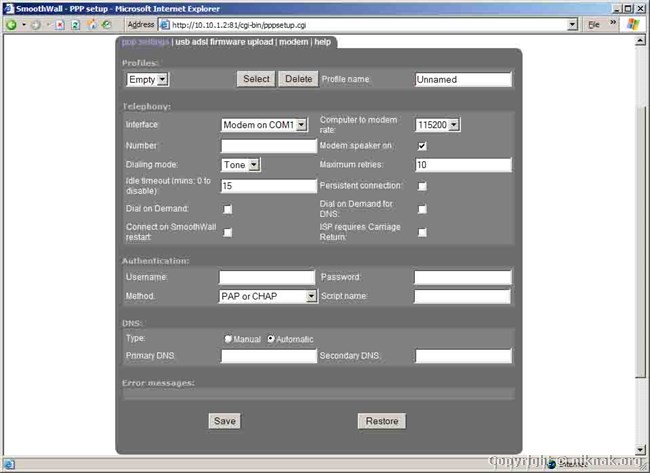The height and width of the screenshot is (473, 650).
Task: Open the Empty profile dropdown
Action: (x=147, y=79)
